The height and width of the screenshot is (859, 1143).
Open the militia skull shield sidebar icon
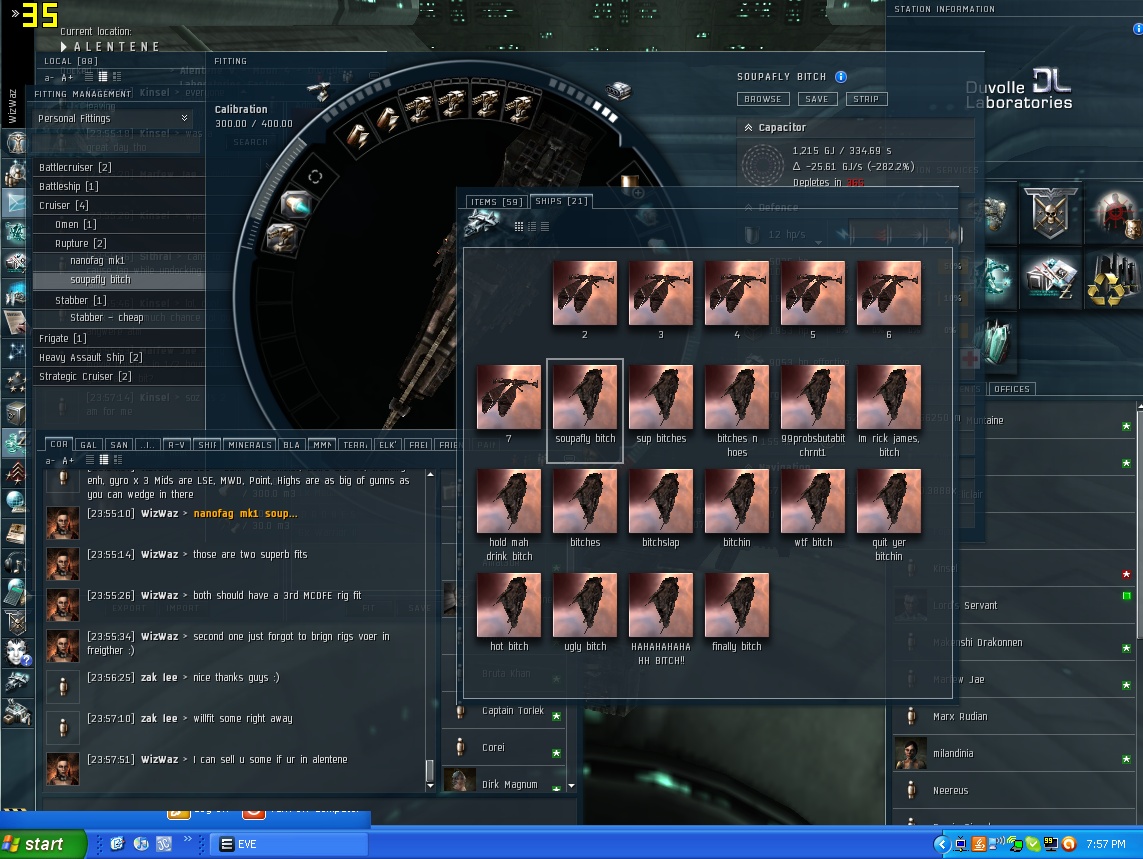tap(16, 622)
